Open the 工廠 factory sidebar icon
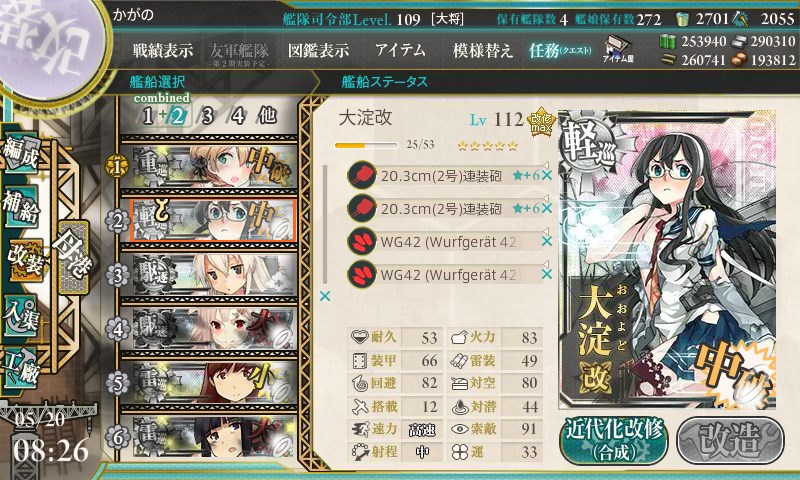This screenshot has width=800, height=480. pos(21,368)
